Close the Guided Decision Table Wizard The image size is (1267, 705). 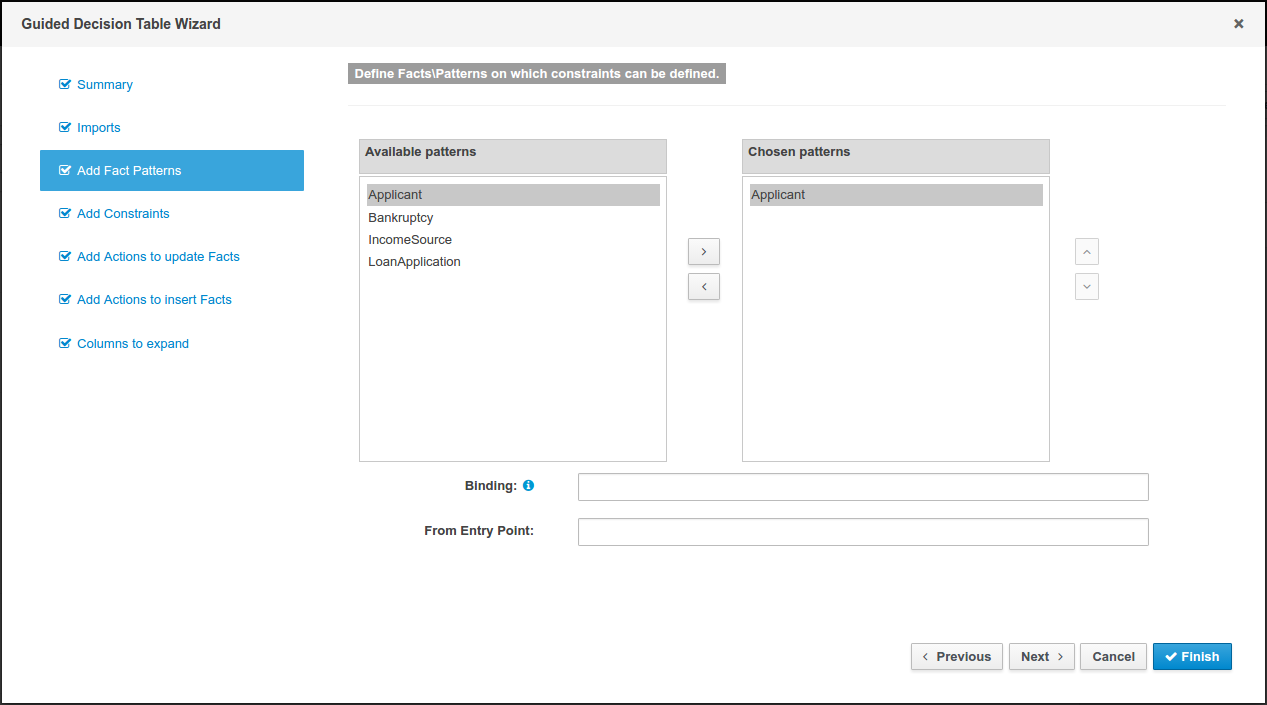[1238, 24]
